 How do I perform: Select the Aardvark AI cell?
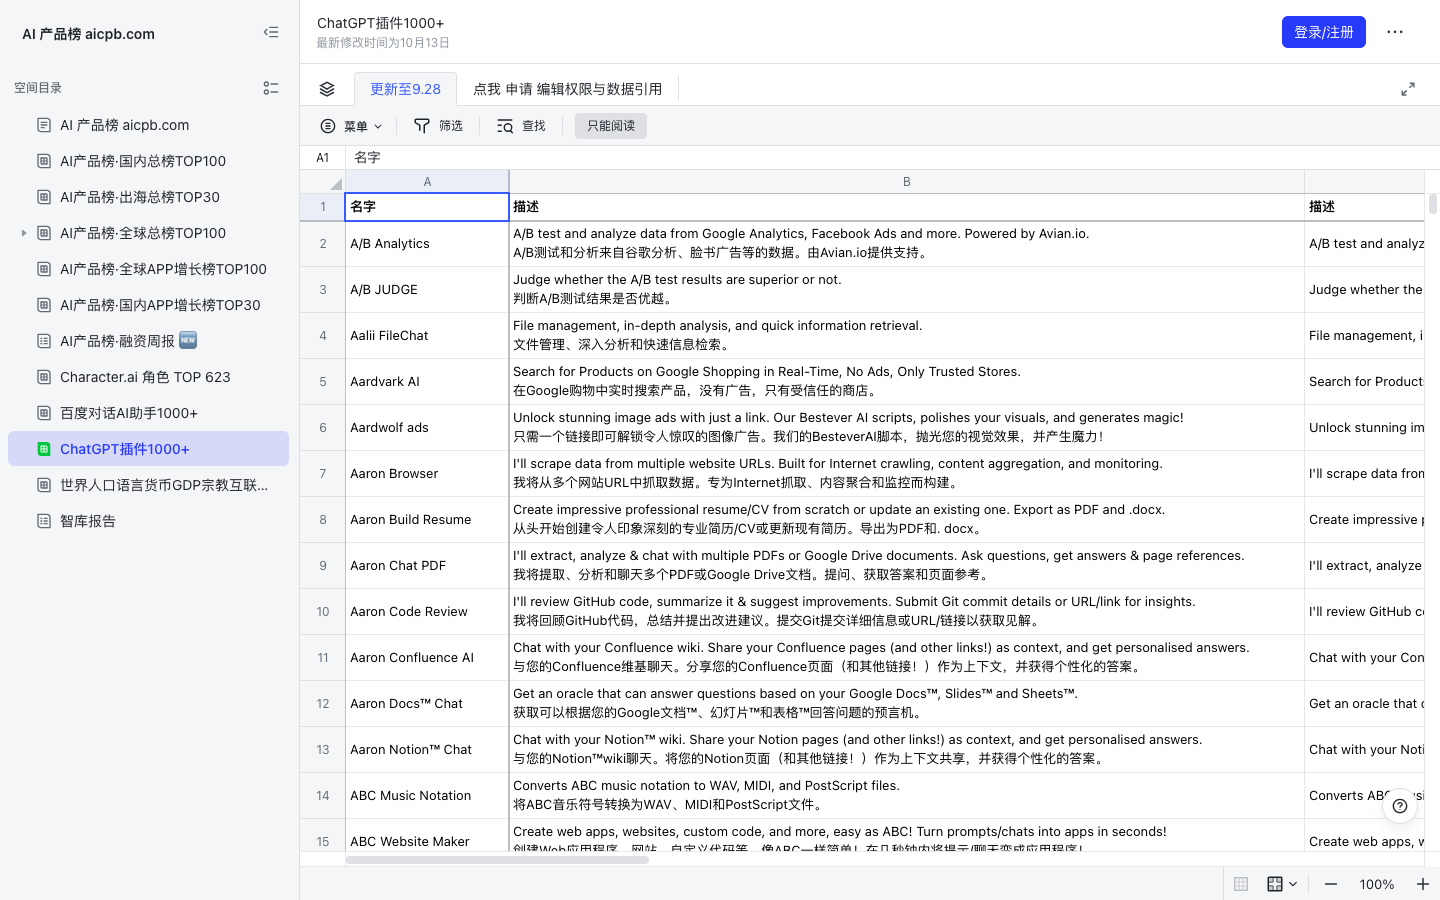click(x=427, y=382)
